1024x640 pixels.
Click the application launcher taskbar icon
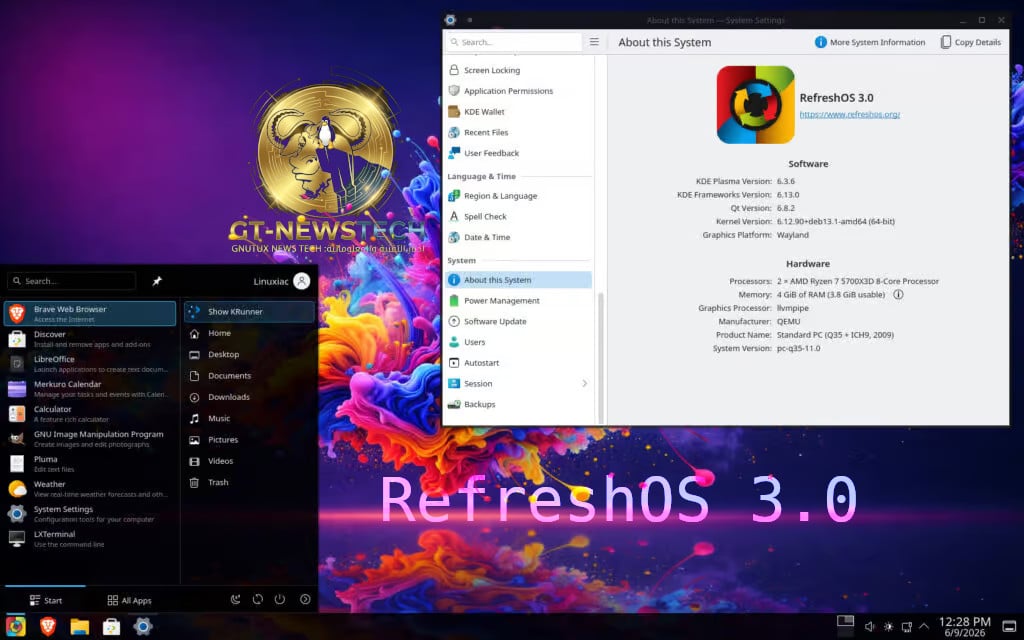point(16,626)
